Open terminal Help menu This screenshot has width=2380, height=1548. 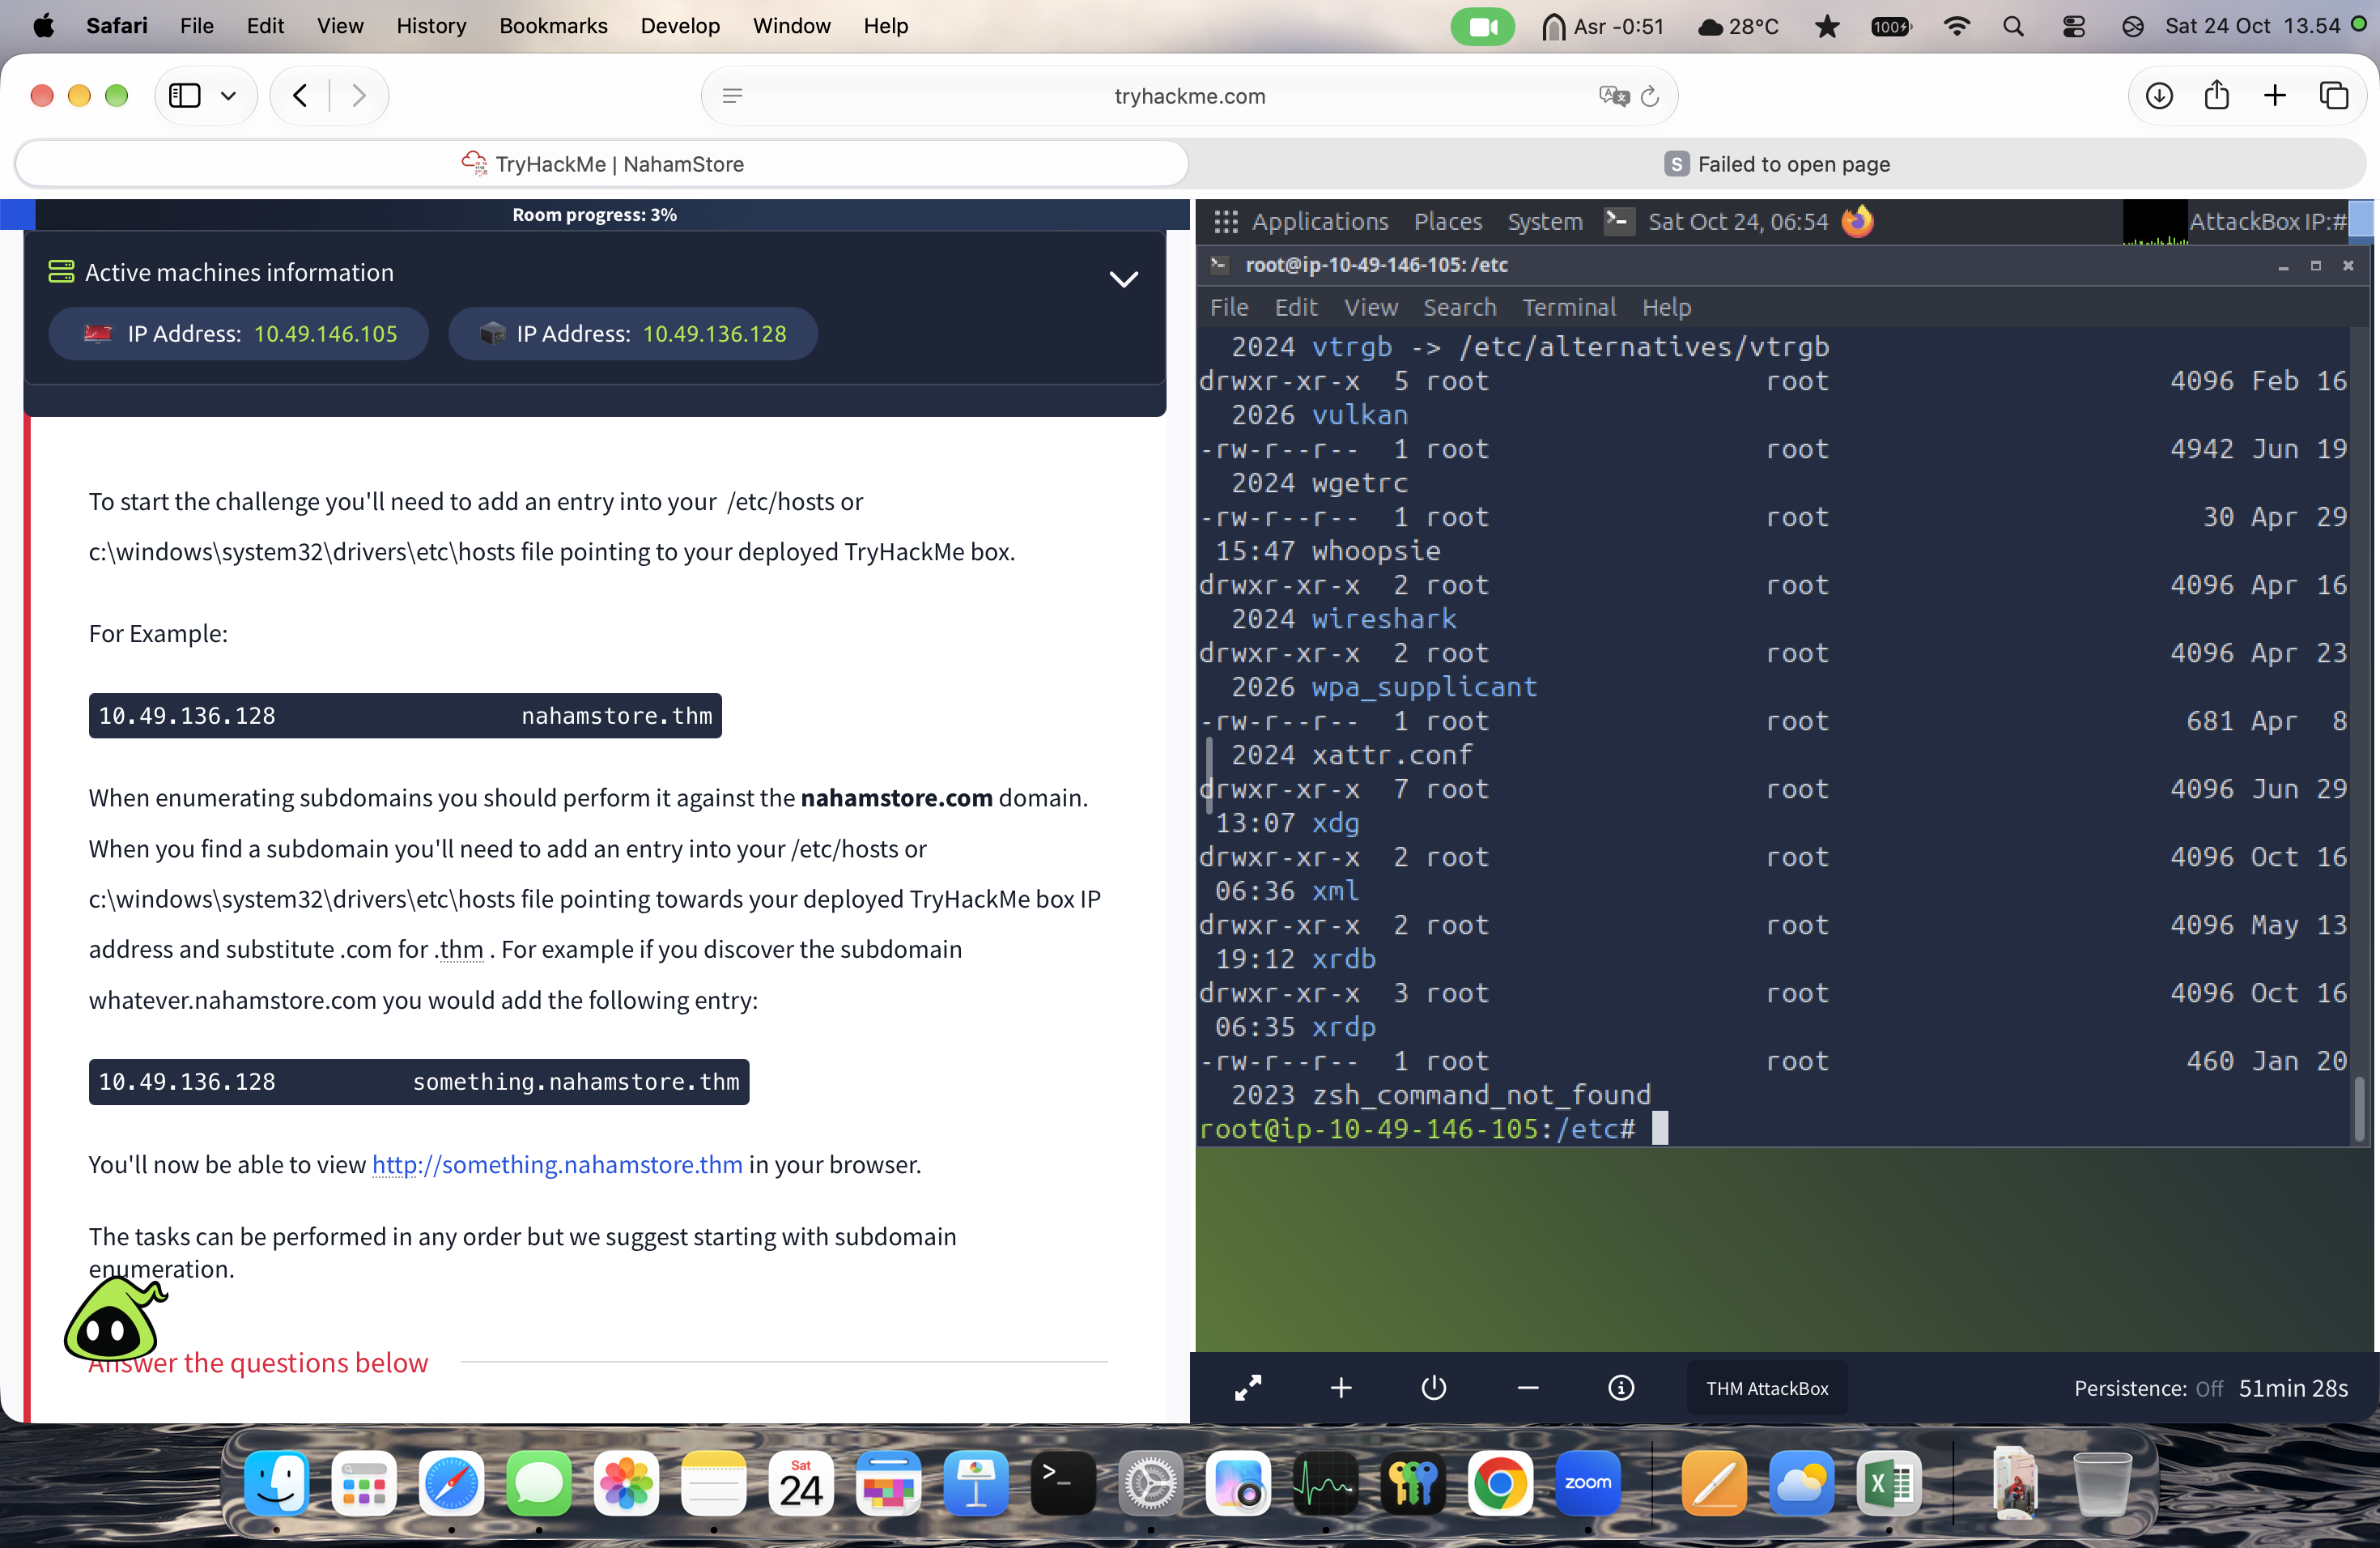(x=1666, y=307)
